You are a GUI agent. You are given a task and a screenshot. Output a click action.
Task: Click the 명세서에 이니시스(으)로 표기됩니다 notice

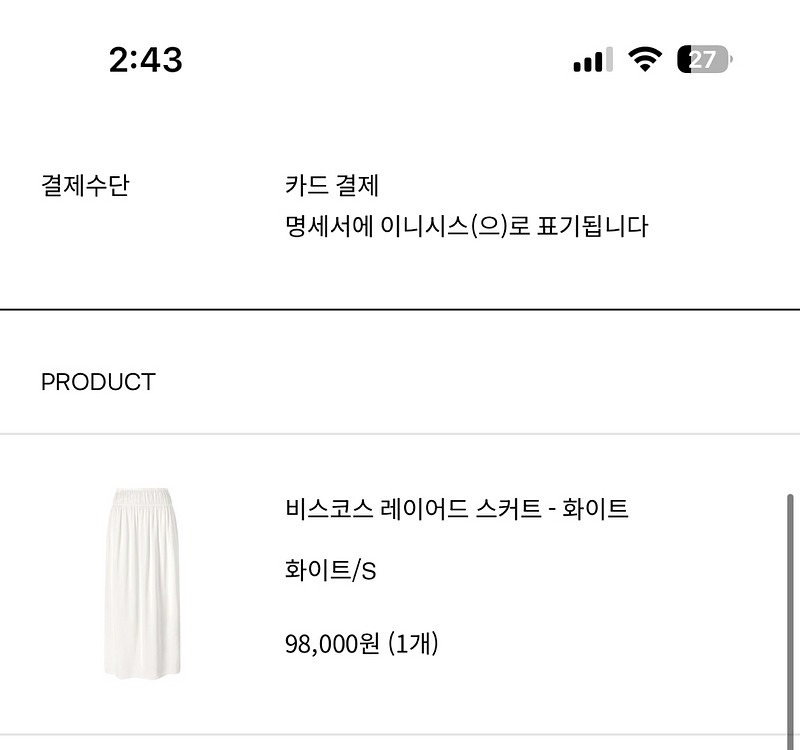[466, 226]
